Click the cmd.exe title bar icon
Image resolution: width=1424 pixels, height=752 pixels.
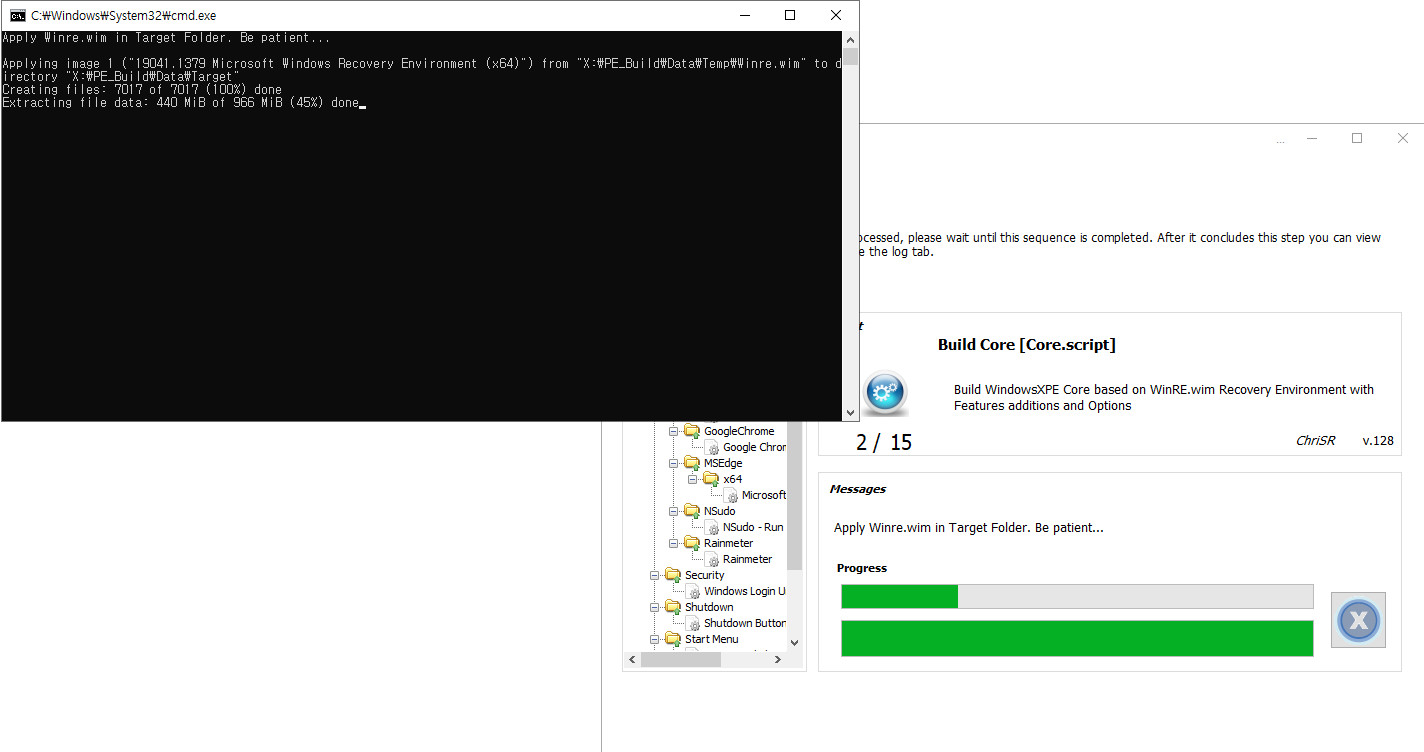tap(17, 15)
